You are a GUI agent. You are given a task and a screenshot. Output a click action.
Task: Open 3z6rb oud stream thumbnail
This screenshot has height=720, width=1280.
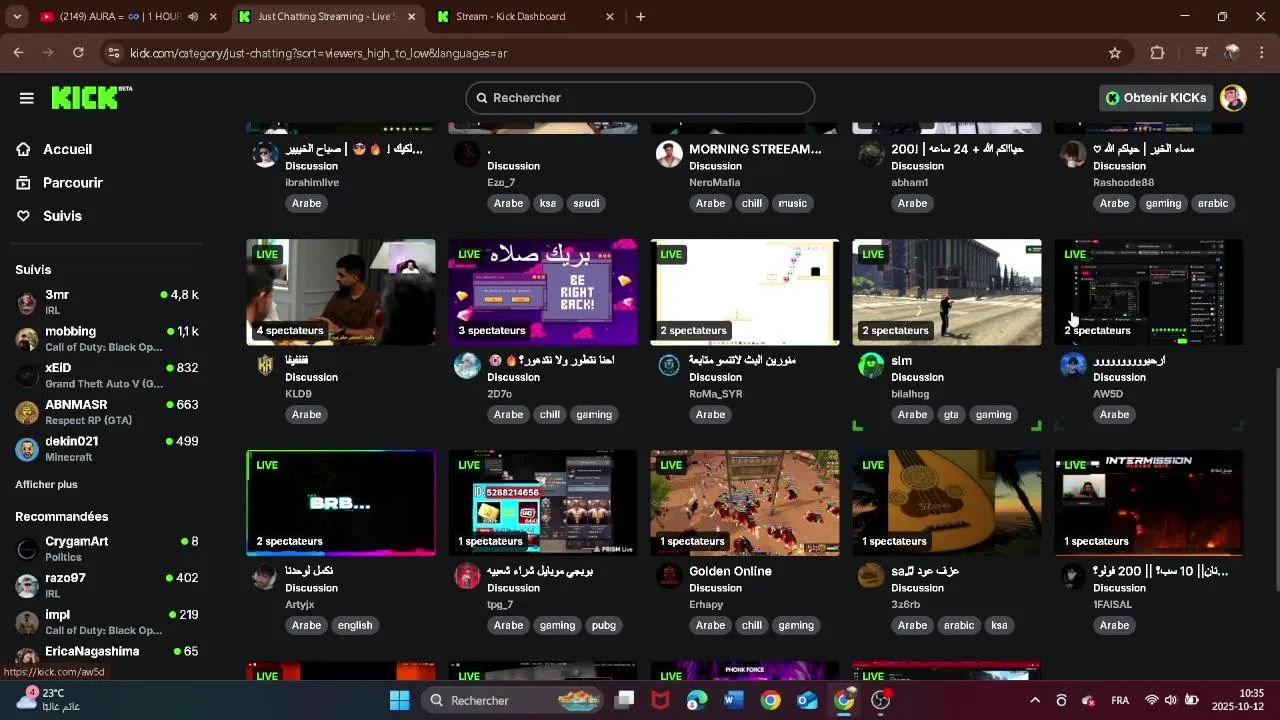click(x=947, y=503)
